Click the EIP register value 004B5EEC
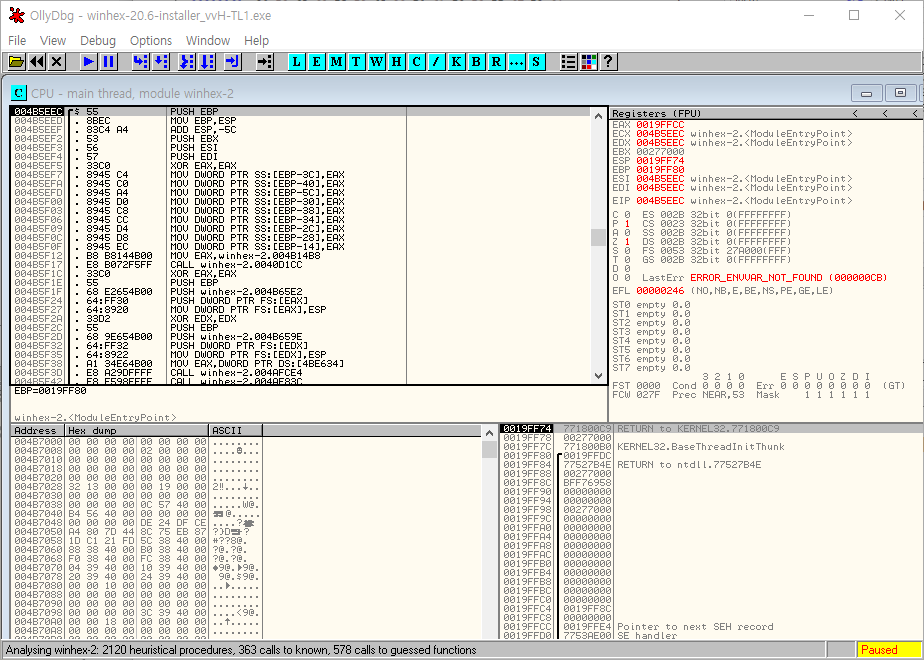 pyautogui.click(x=660, y=201)
